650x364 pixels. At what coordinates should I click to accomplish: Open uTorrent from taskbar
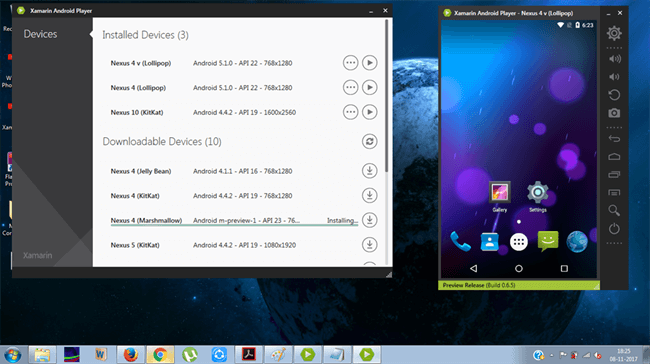click(189, 355)
